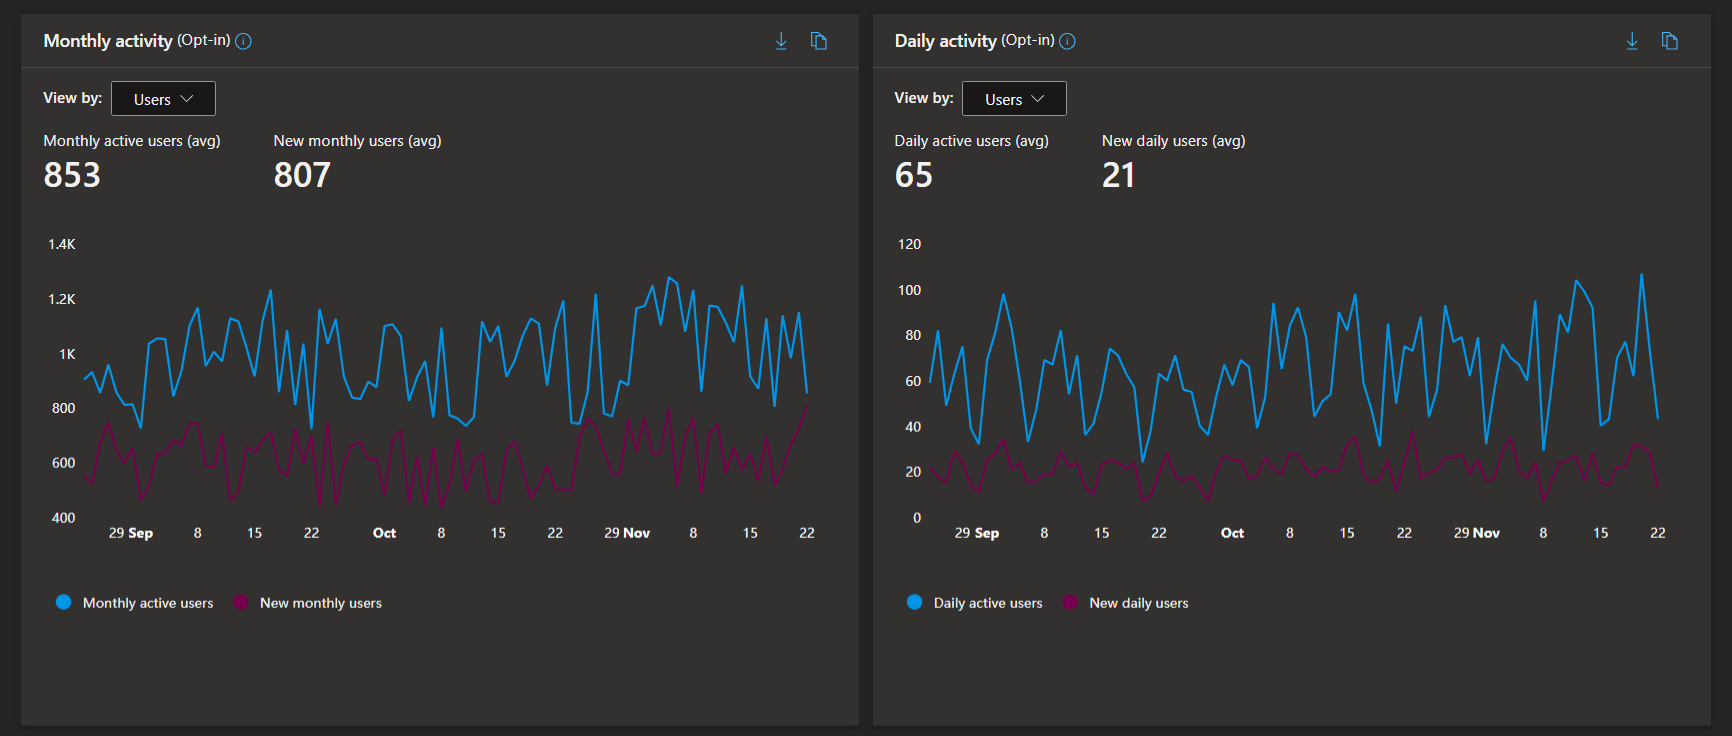The height and width of the screenshot is (736, 1732).
Task: Toggle the New daily users legend series
Action: [x=1126, y=603]
